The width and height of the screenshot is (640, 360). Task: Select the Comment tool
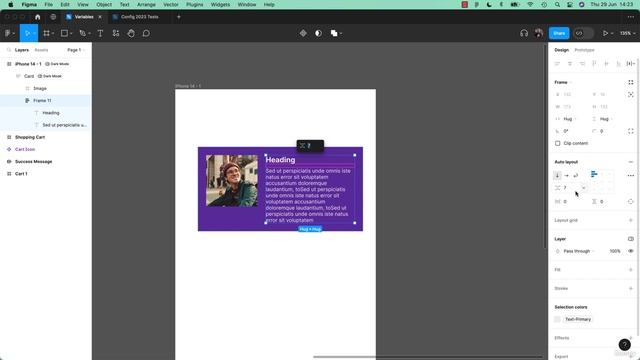(x=146, y=33)
